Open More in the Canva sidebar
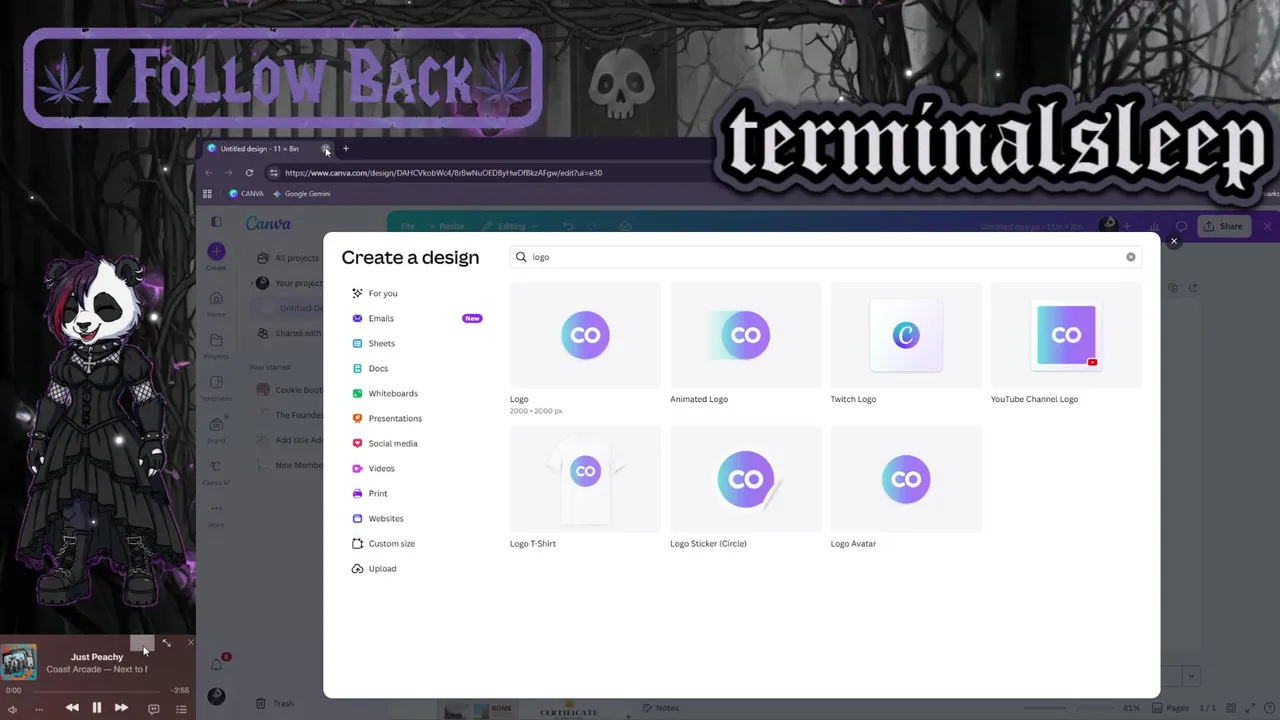Image resolution: width=1280 pixels, height=720 pixels. [x=216, y=514]
